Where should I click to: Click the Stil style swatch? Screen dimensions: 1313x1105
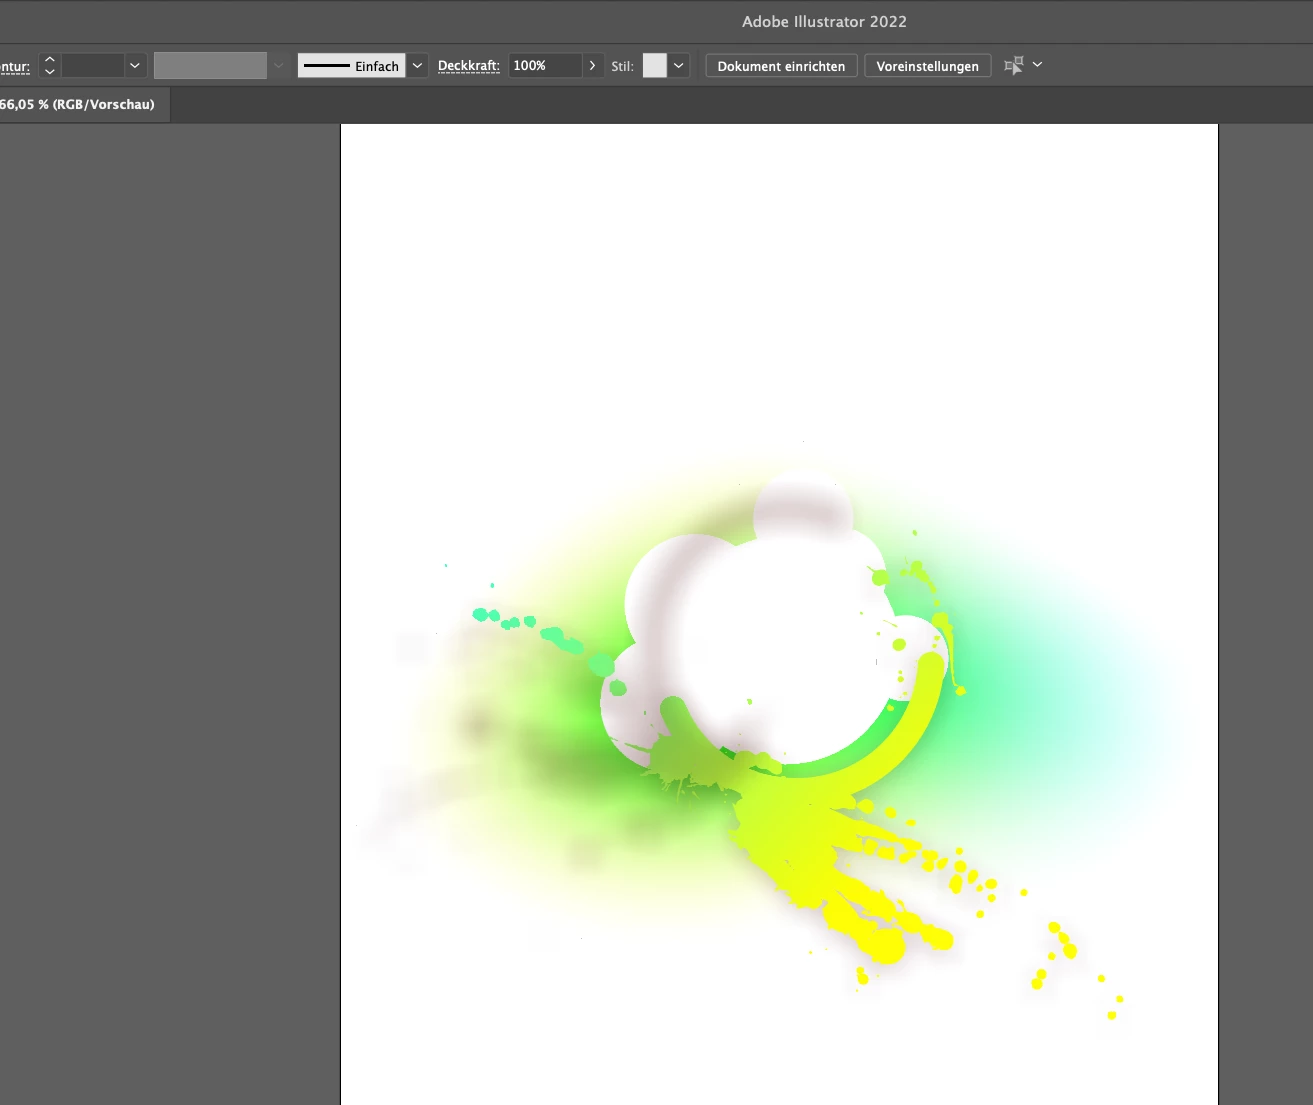[654, 66]
